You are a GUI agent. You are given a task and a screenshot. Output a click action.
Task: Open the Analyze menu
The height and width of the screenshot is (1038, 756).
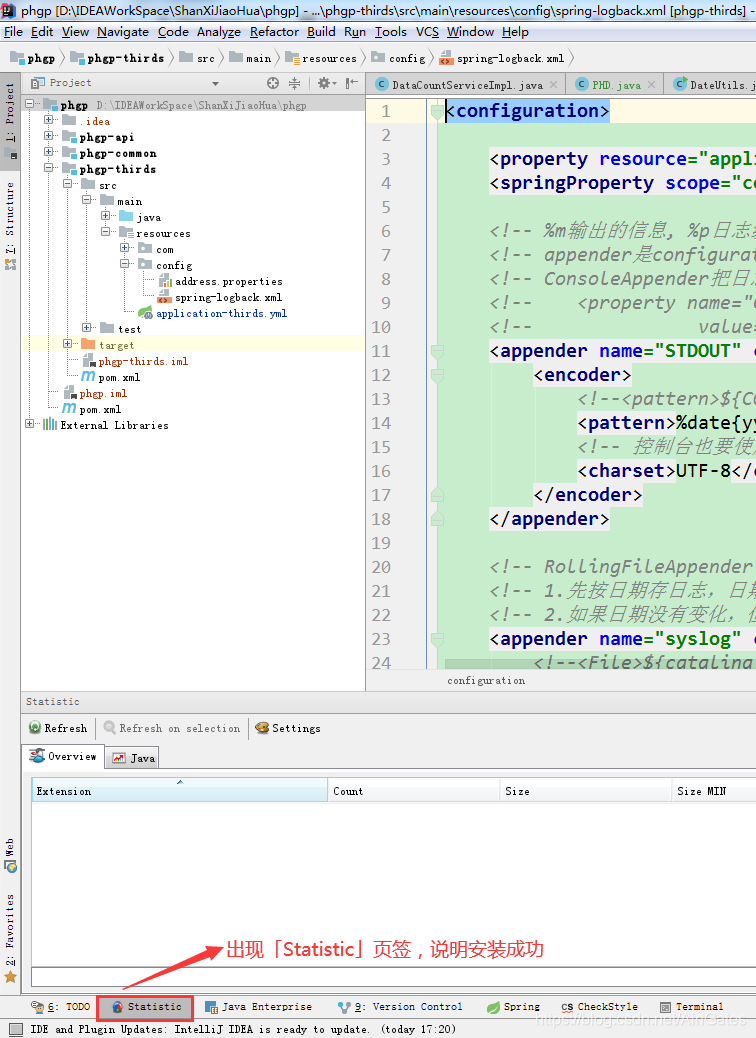tap(219, 32)
